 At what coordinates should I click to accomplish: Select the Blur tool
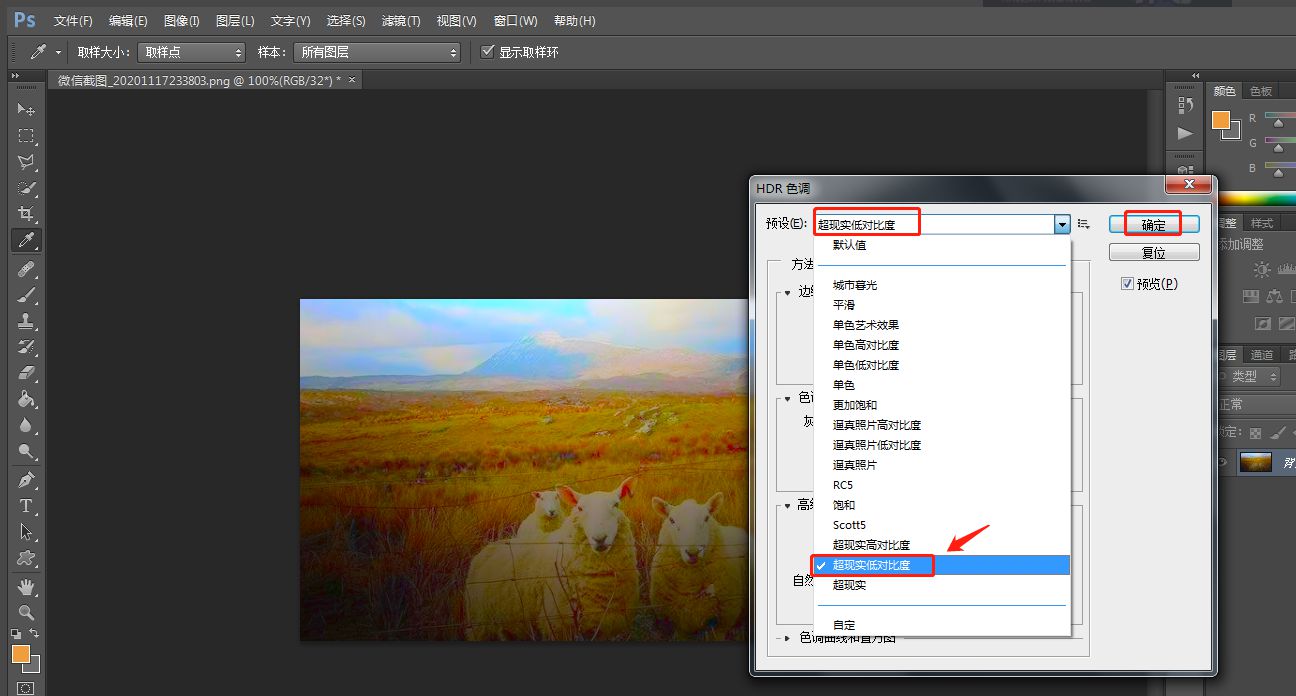tap(26, 425)
